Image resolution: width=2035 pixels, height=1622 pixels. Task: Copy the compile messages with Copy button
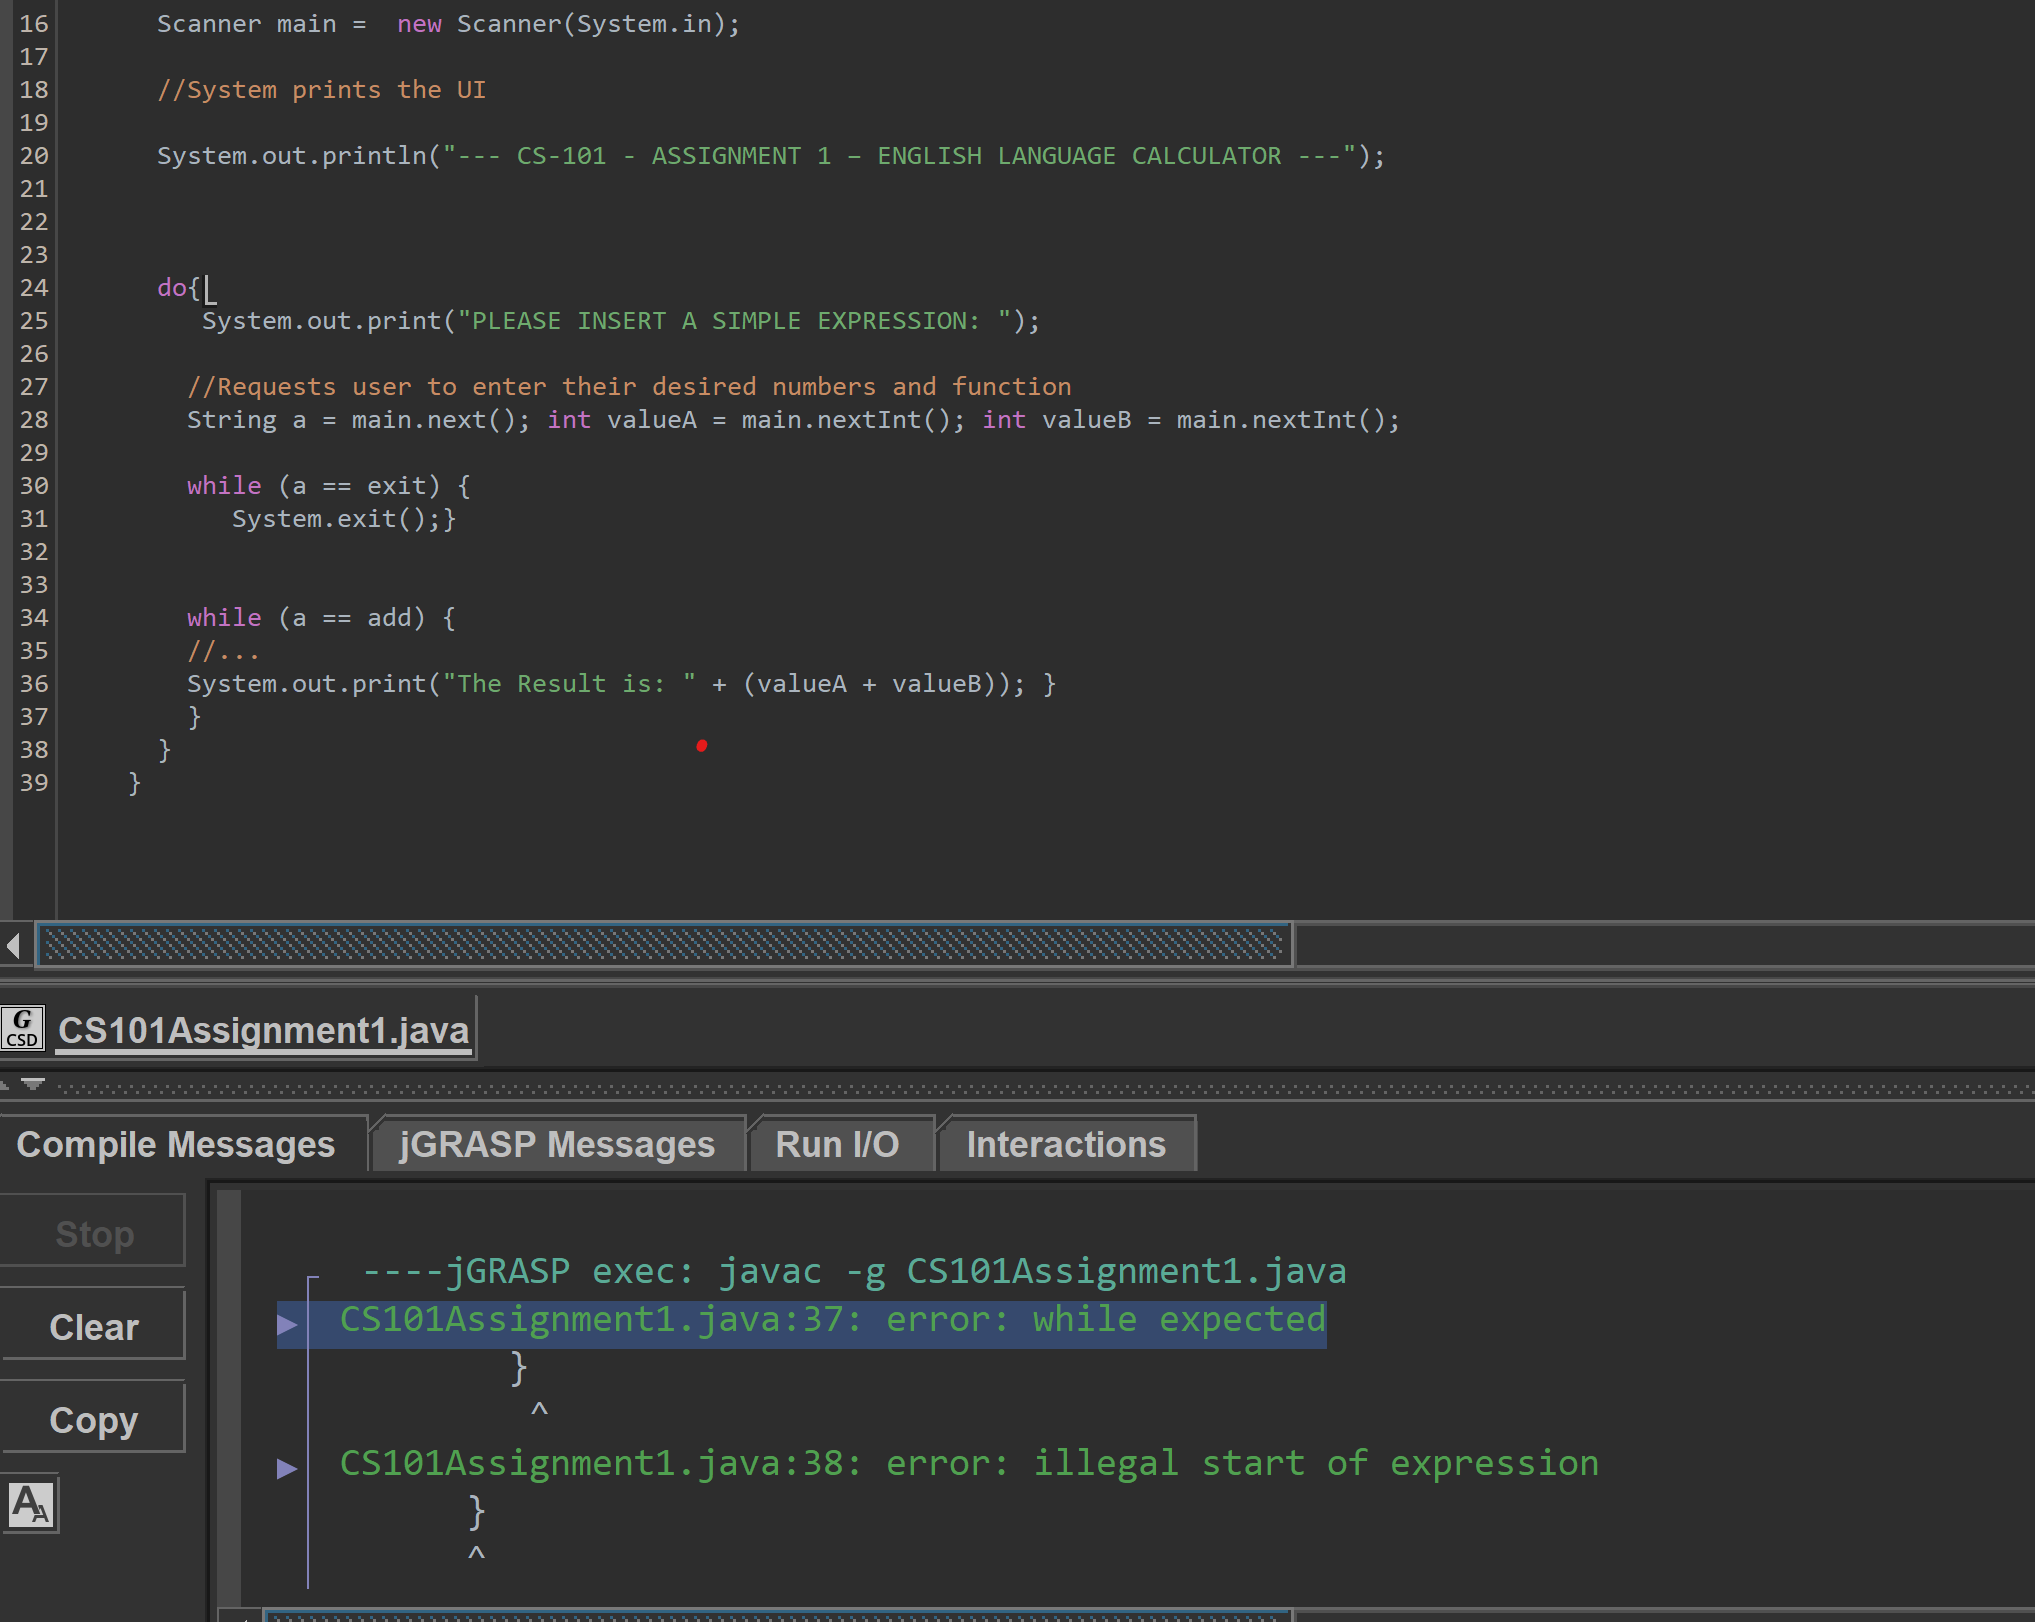pyautogui.click(x=93, y=1418)
